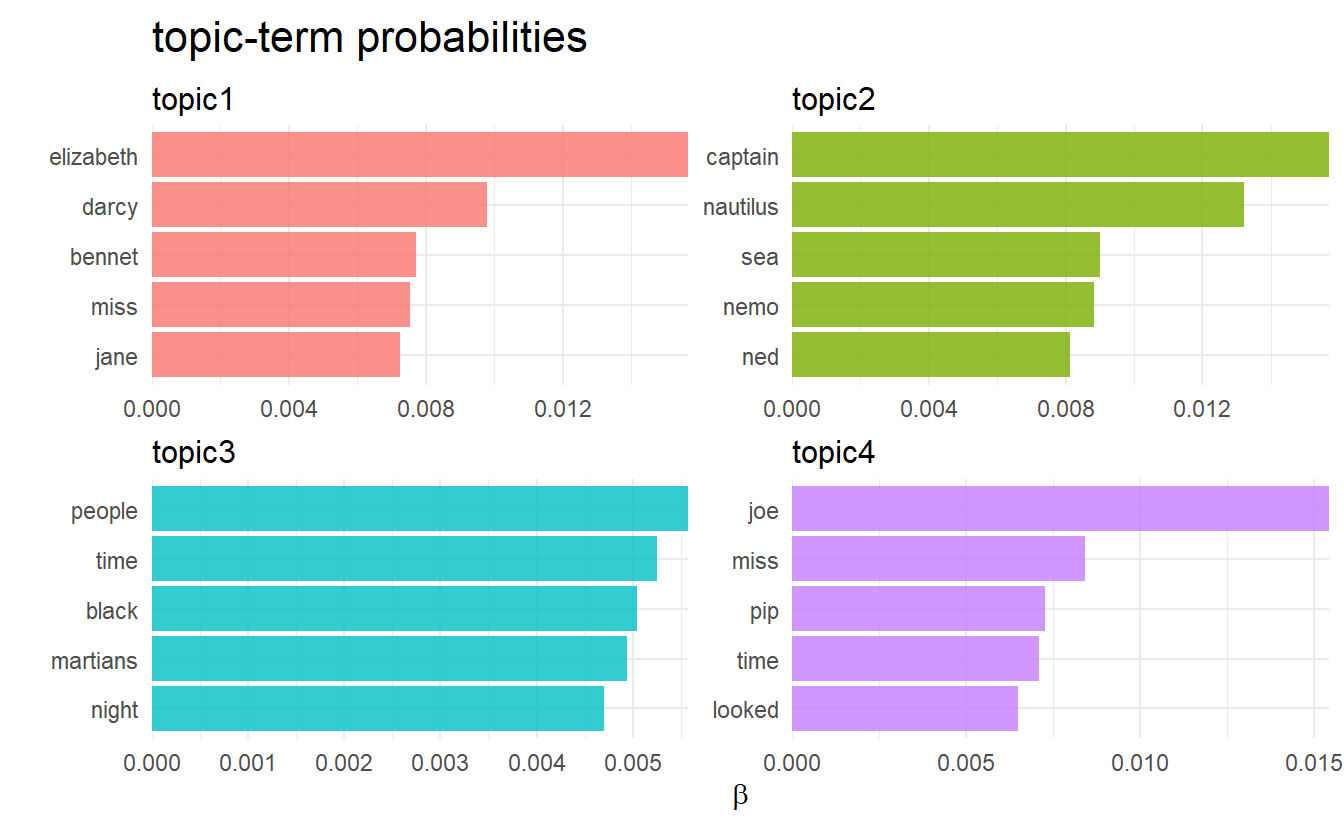
Task: Click the purple joe bar
Action: pyautogui.click(x=1060, y=509)
